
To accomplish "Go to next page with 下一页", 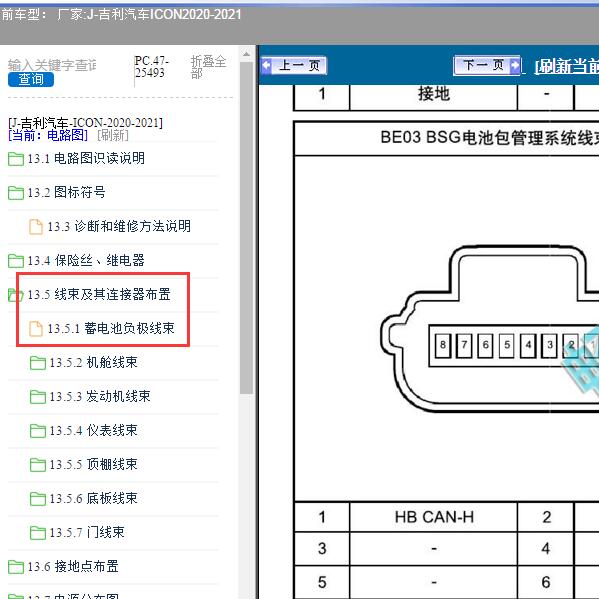I will pyautogui.click(x=487, y=65).
